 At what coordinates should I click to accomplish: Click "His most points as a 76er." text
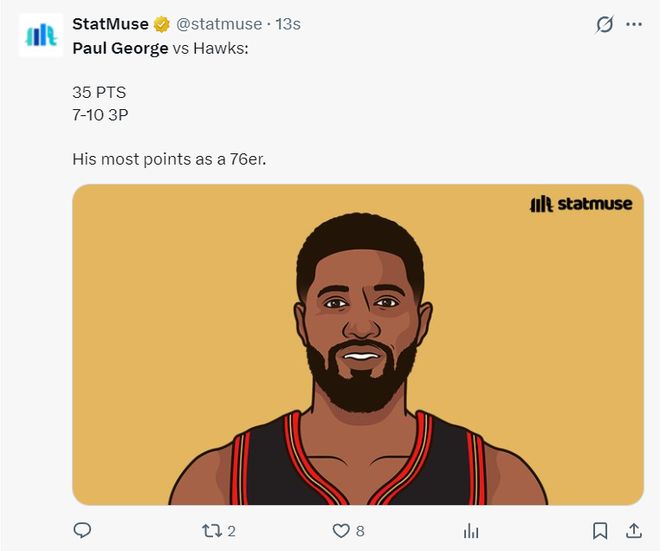pos(169,158)
